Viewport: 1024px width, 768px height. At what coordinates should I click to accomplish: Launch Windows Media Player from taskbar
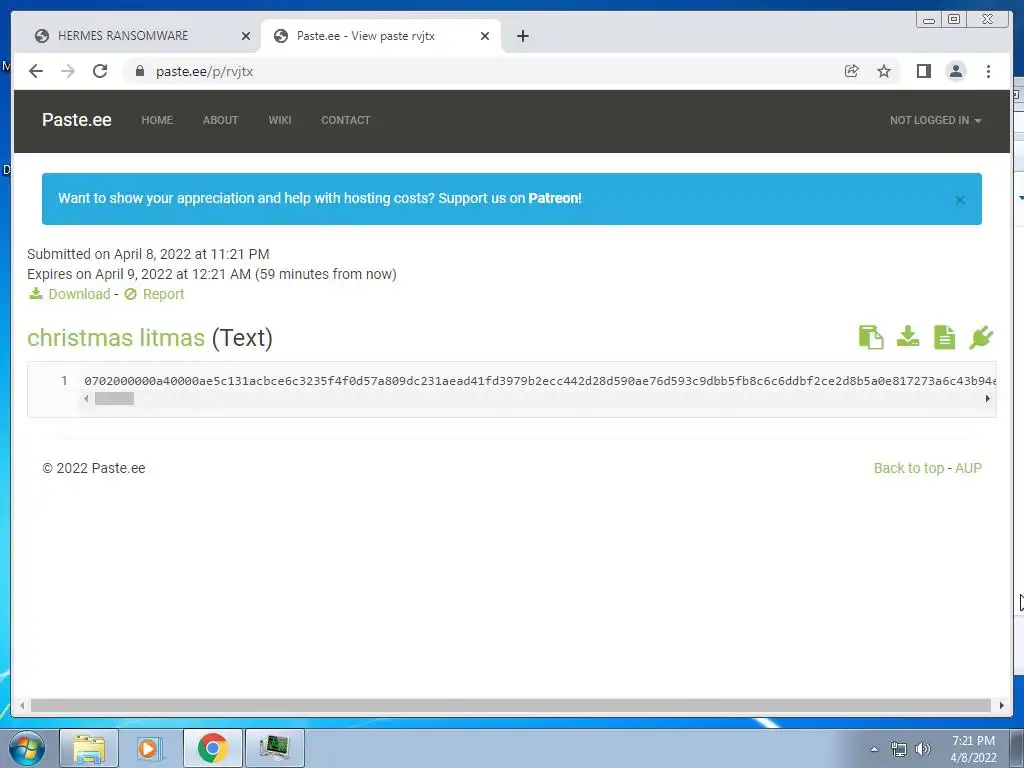pos(150,748)
